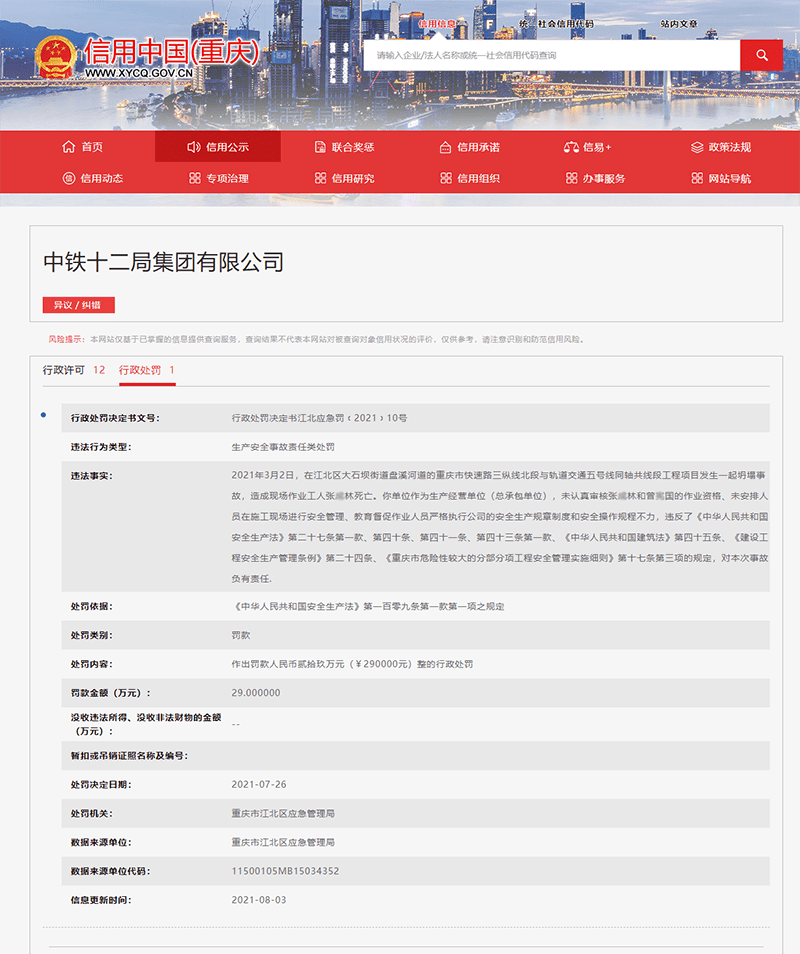This screenshot has width=800, height=954.
Task: Click the company title 中铁十二局集团有限公司
Action: point(164,262)
